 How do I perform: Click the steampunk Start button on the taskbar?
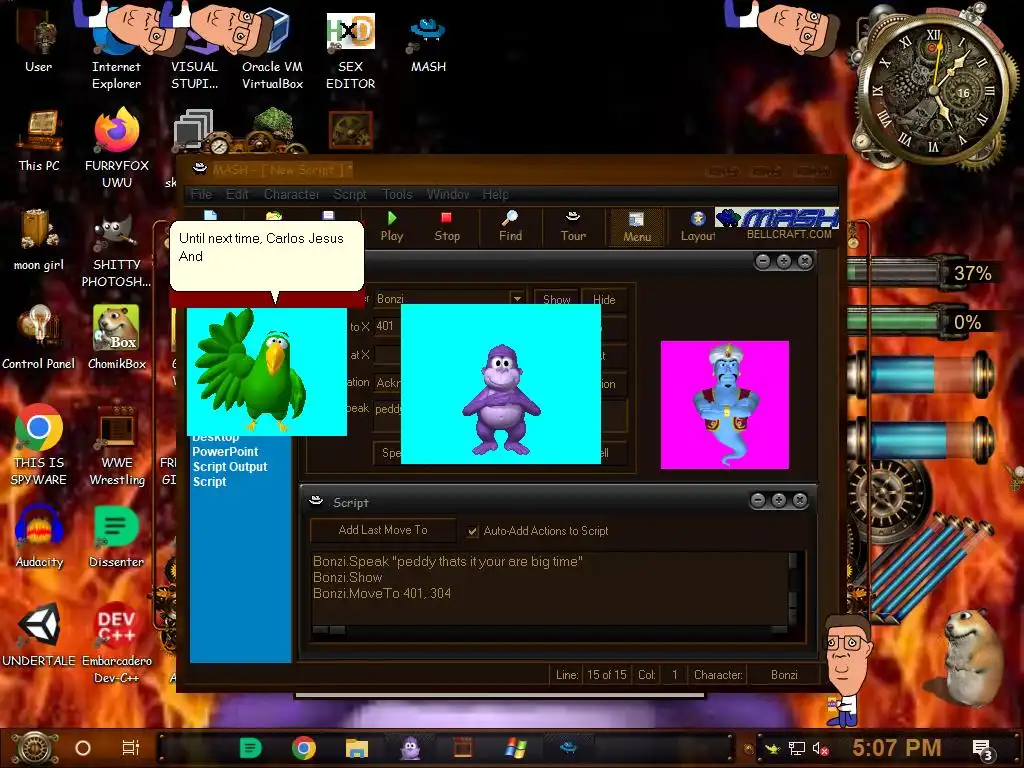tap(34, 748)
